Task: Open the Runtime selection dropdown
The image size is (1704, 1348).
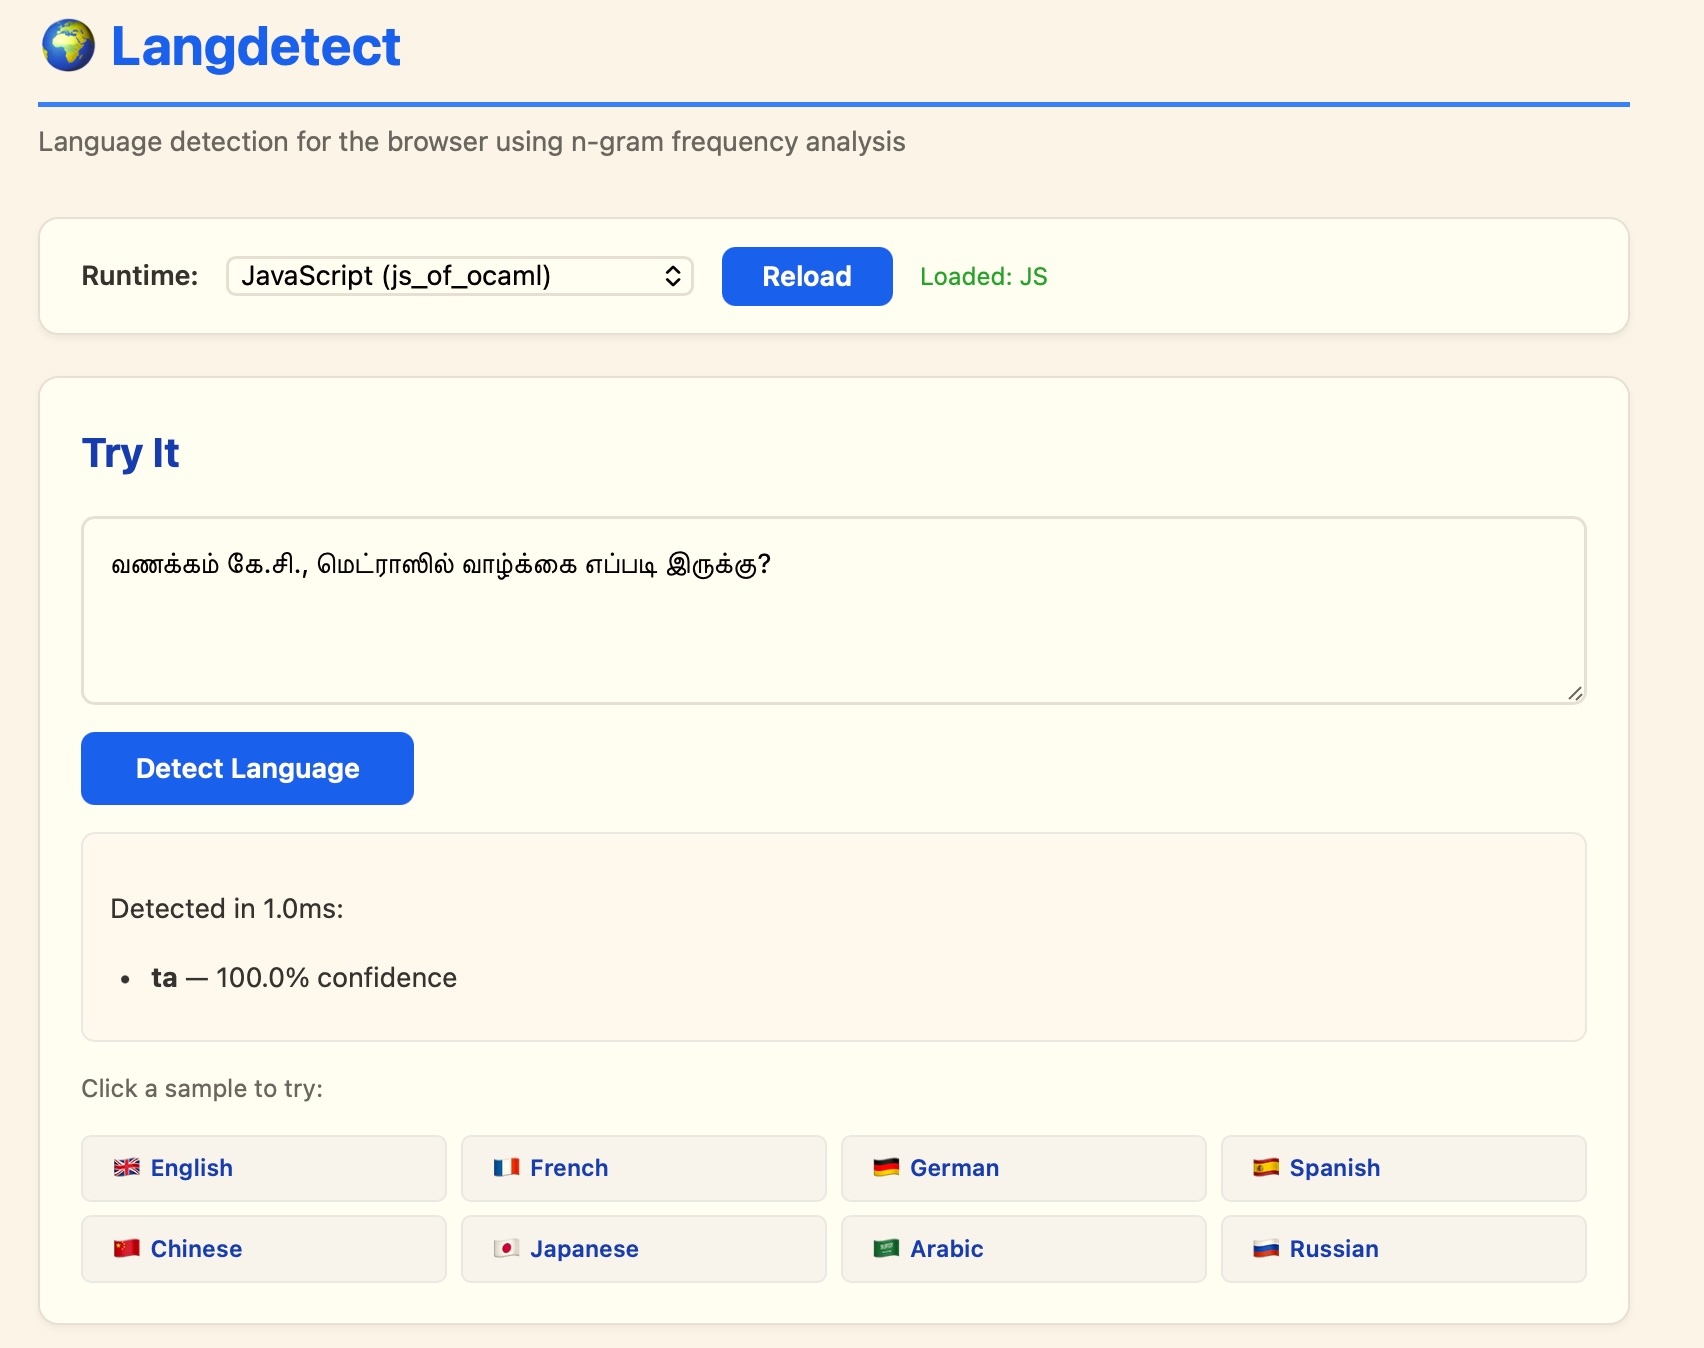Action: (x=459, y=276)
